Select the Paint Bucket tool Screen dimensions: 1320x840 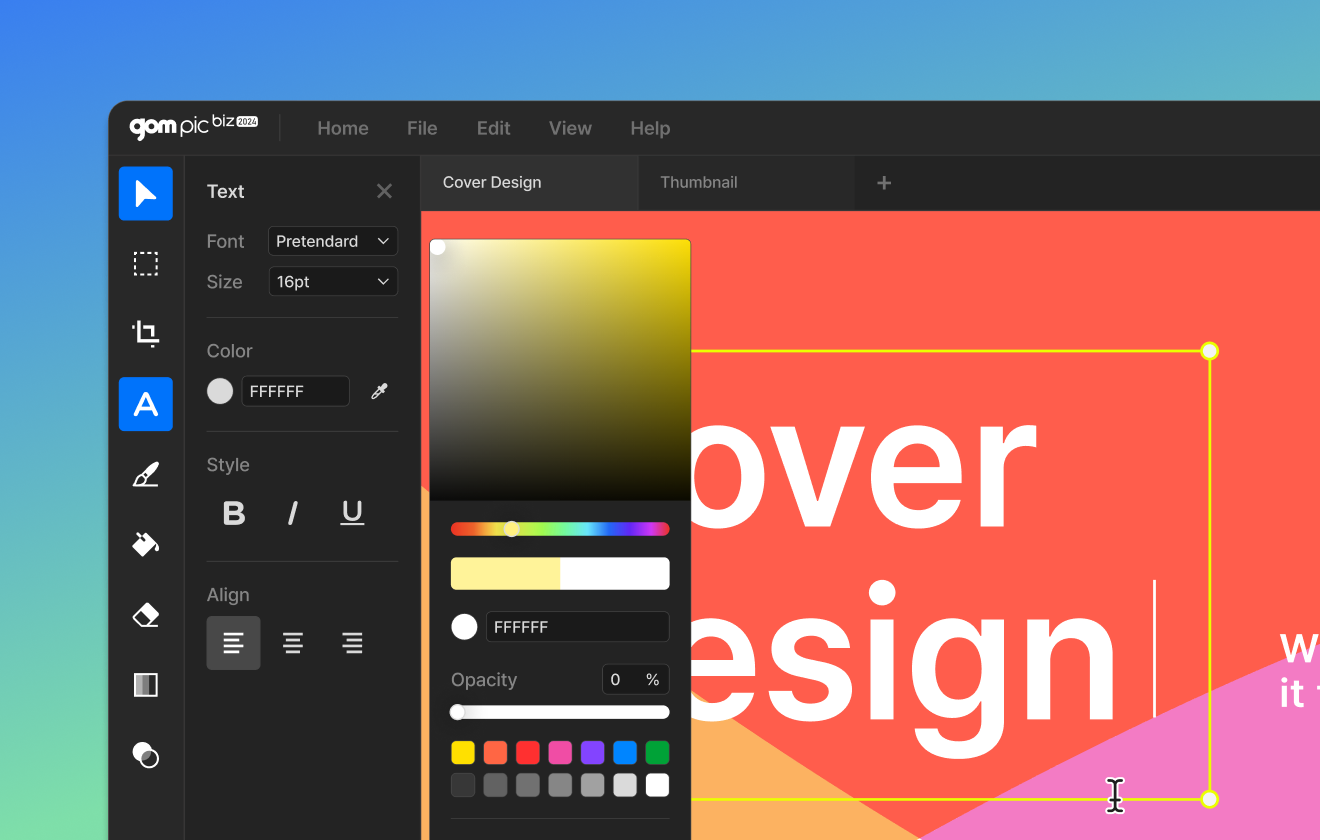point(146,544)
